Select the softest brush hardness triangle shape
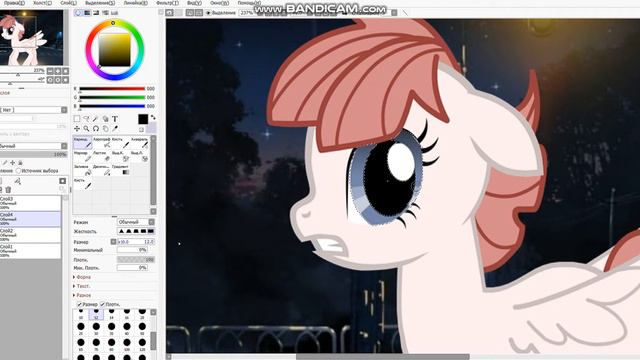 [x=121, y=231]
